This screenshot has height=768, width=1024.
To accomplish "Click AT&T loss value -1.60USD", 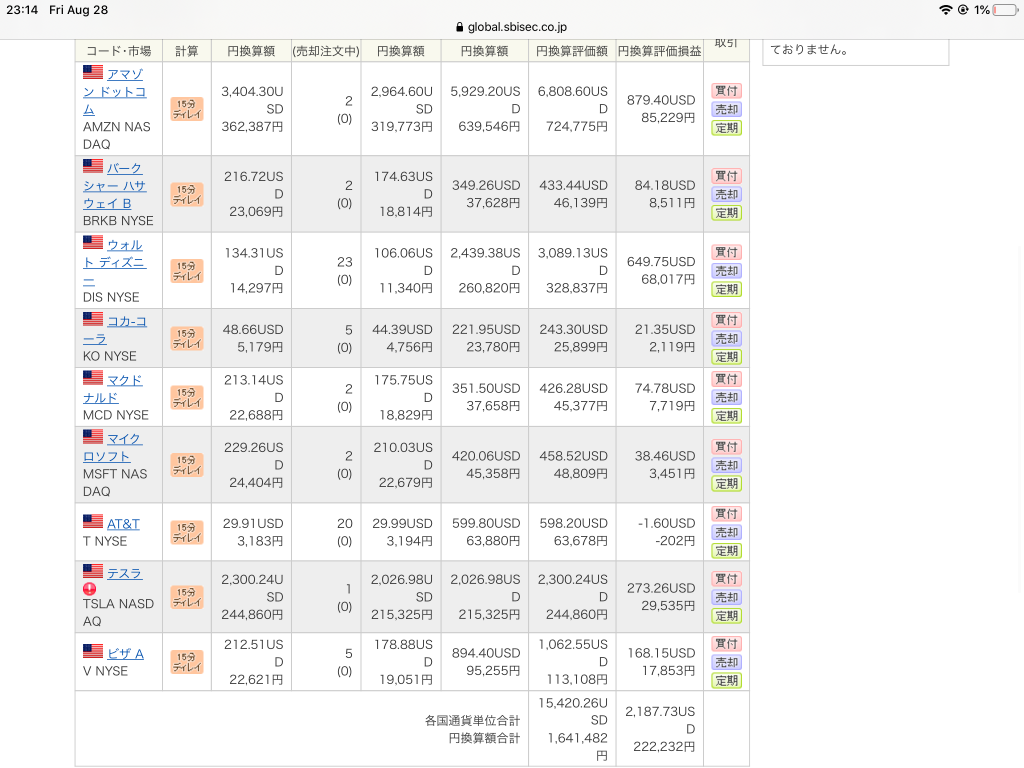I will (666, 523).
